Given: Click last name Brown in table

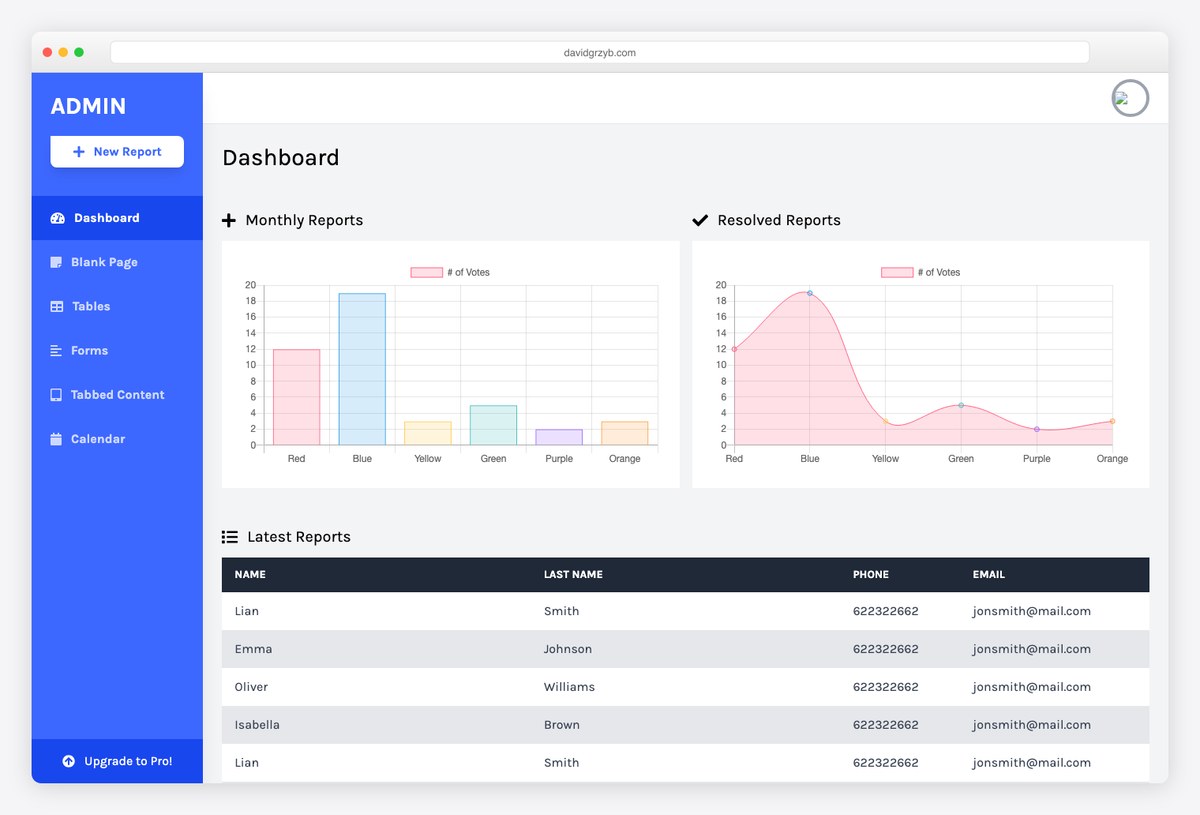Looking at the screenshot, I should point(562,725).
